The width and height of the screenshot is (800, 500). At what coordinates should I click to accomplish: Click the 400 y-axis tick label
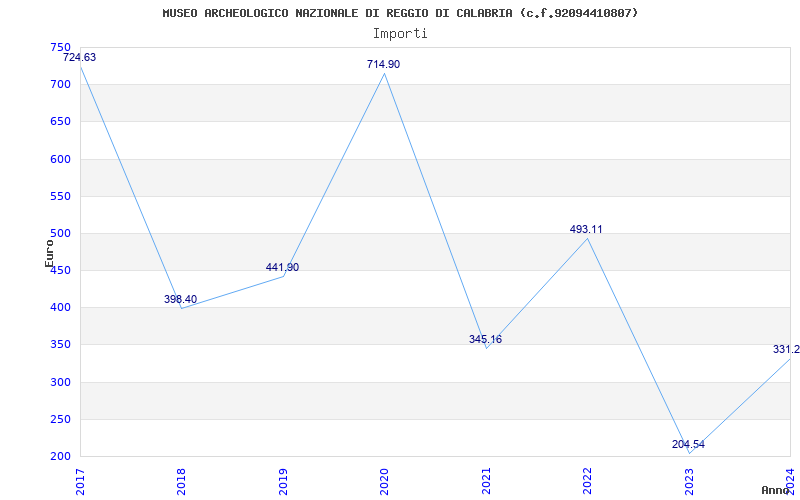(x=61, y=308)
